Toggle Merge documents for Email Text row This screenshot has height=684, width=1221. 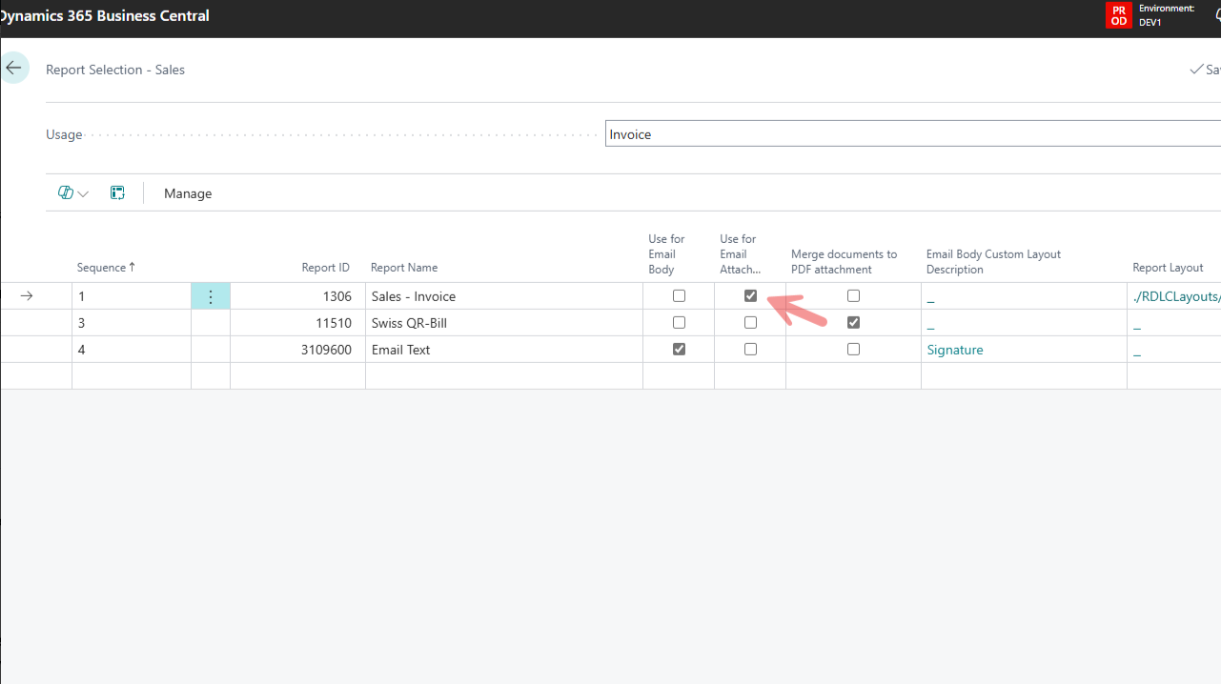pyautogui.click(x=853, y=350)
